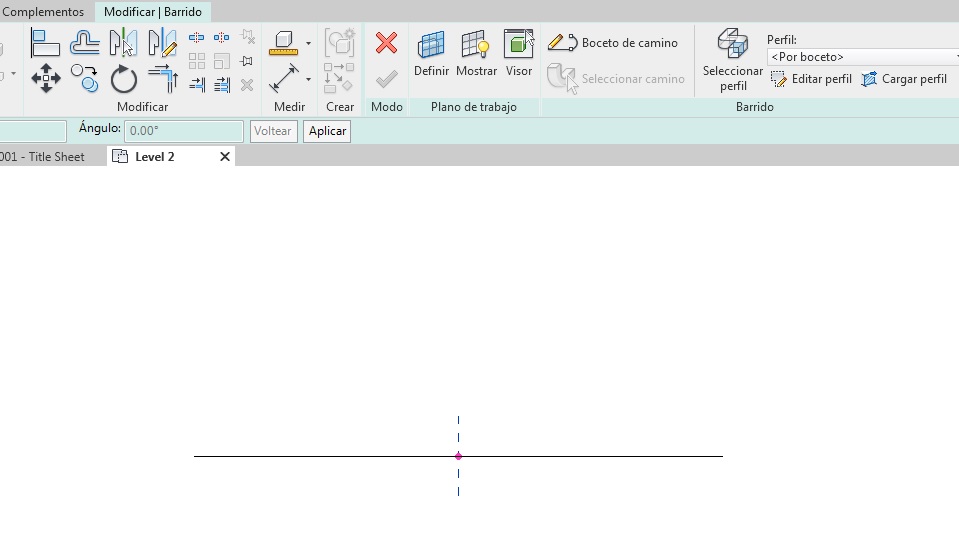Screen dimensions: 959x557
Task: Open the Visor work plane viewer
Action: pos(519,53)
